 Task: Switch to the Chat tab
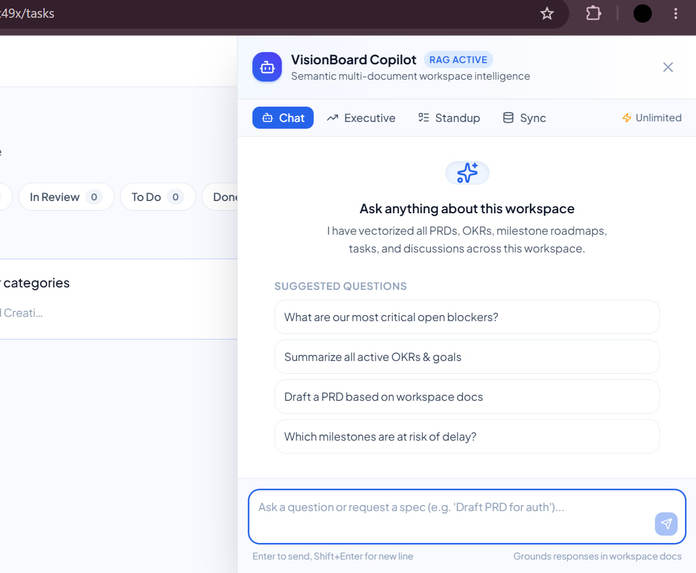pos(283,118)
